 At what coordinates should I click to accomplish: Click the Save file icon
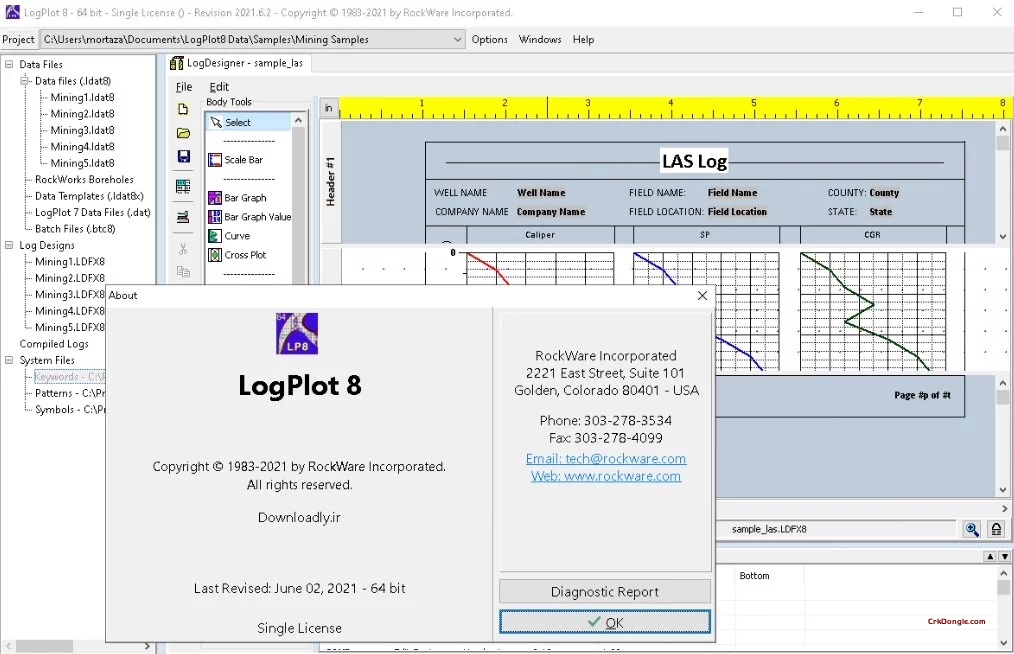coord(184,155)
